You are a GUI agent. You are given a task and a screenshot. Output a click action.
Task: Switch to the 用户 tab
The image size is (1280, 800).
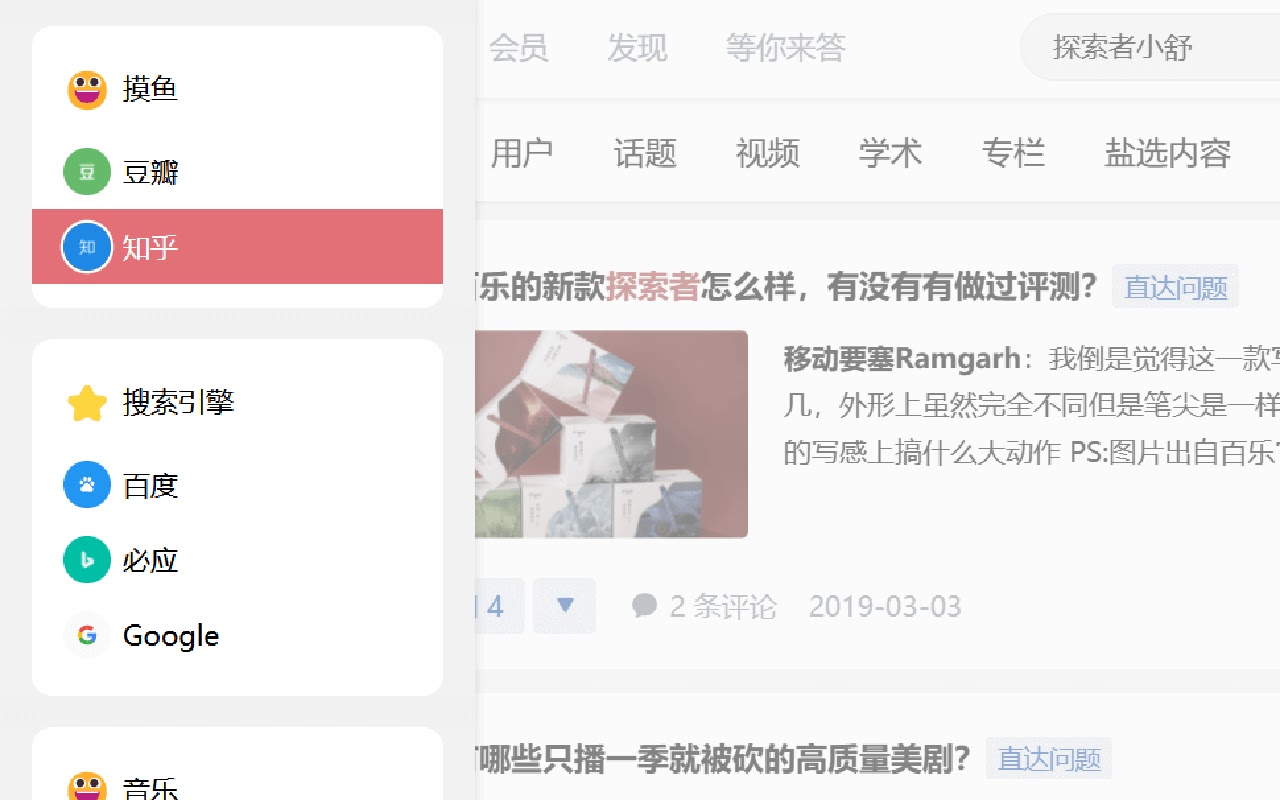click(521, 153)
